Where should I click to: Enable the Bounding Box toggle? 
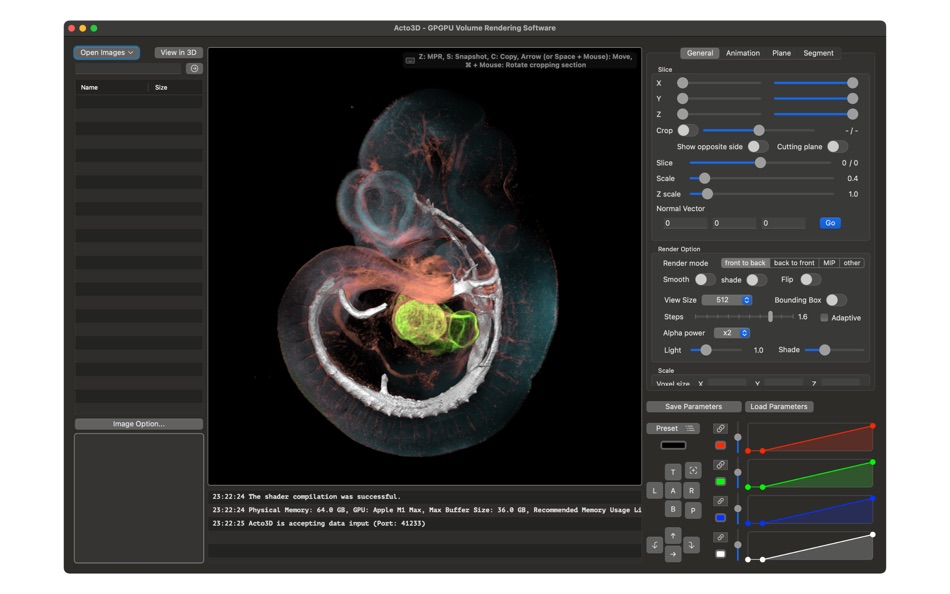click(835, 300)
